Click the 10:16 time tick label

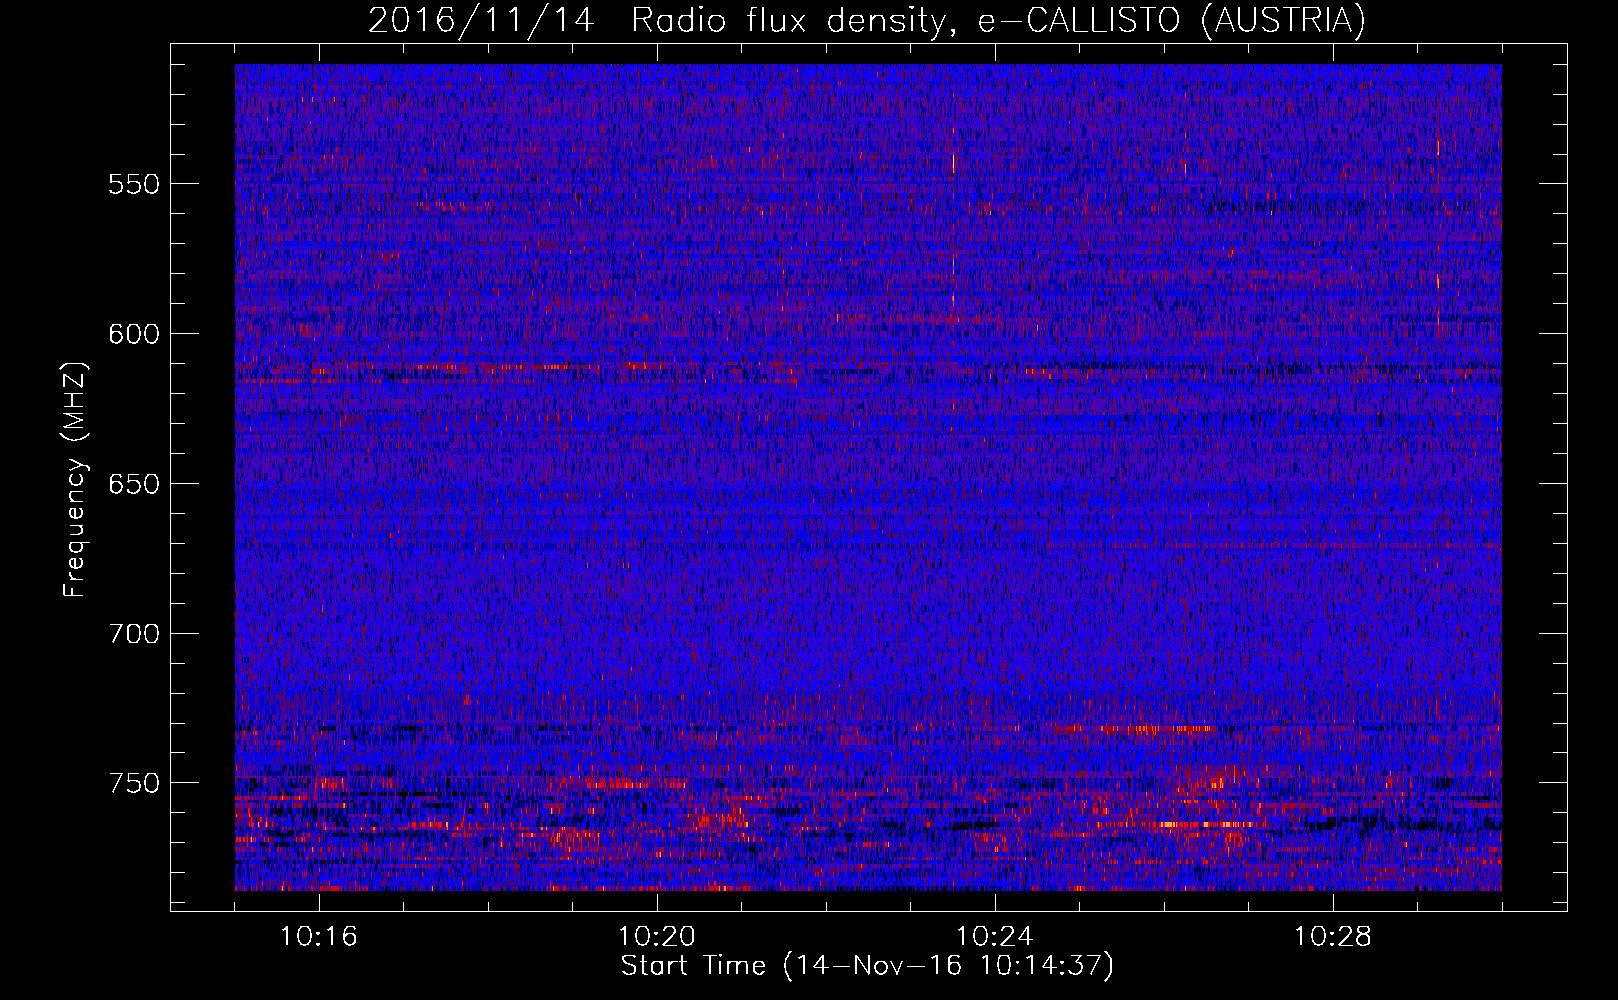tap(319, 937)
